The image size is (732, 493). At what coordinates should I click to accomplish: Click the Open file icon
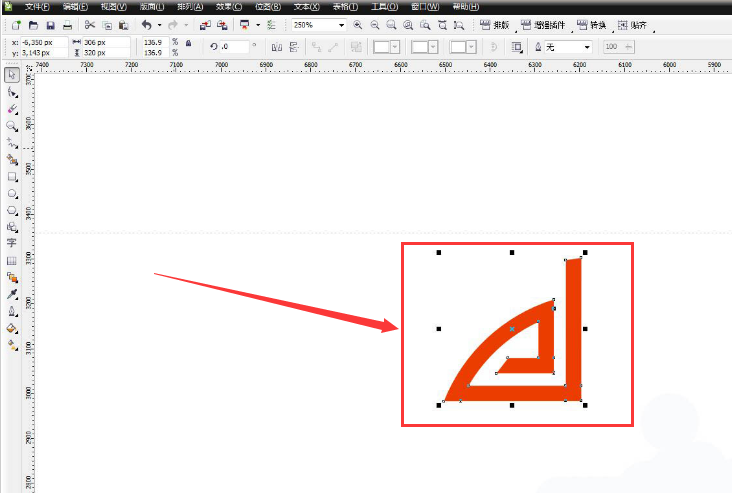tap(33, 25)
